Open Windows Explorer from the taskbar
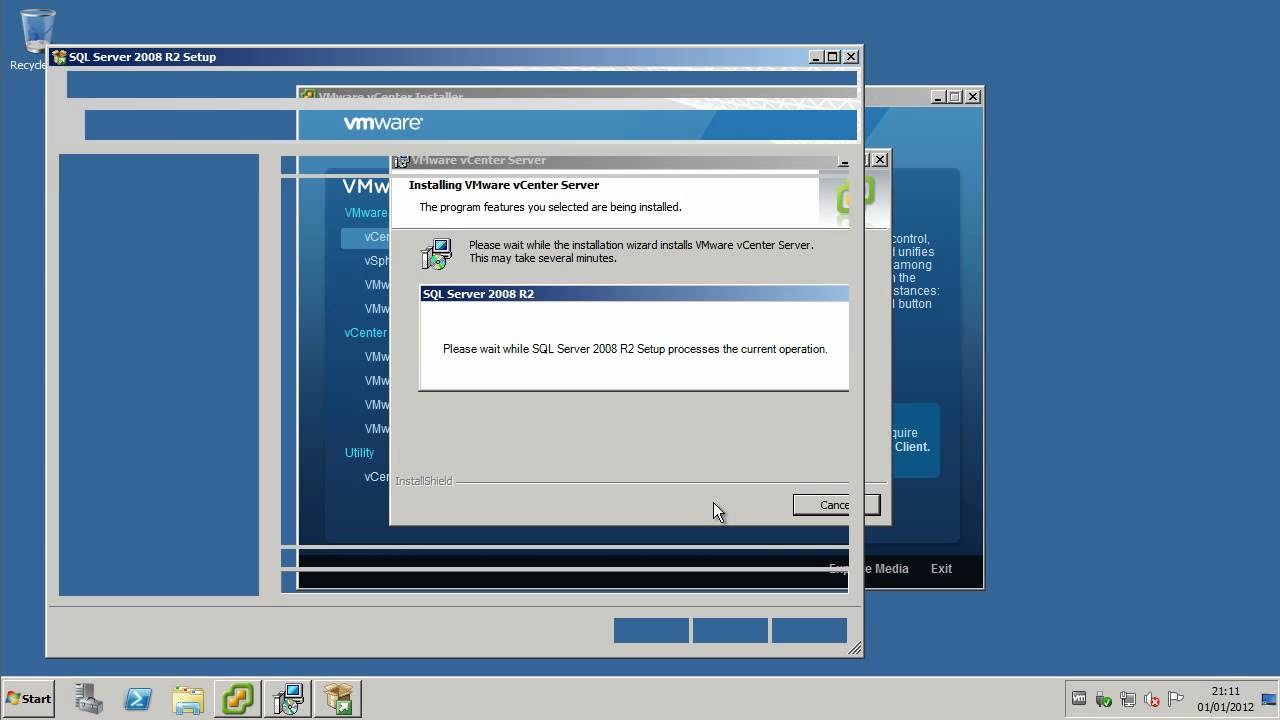1280x720 pixels. [x=188, y=699]
